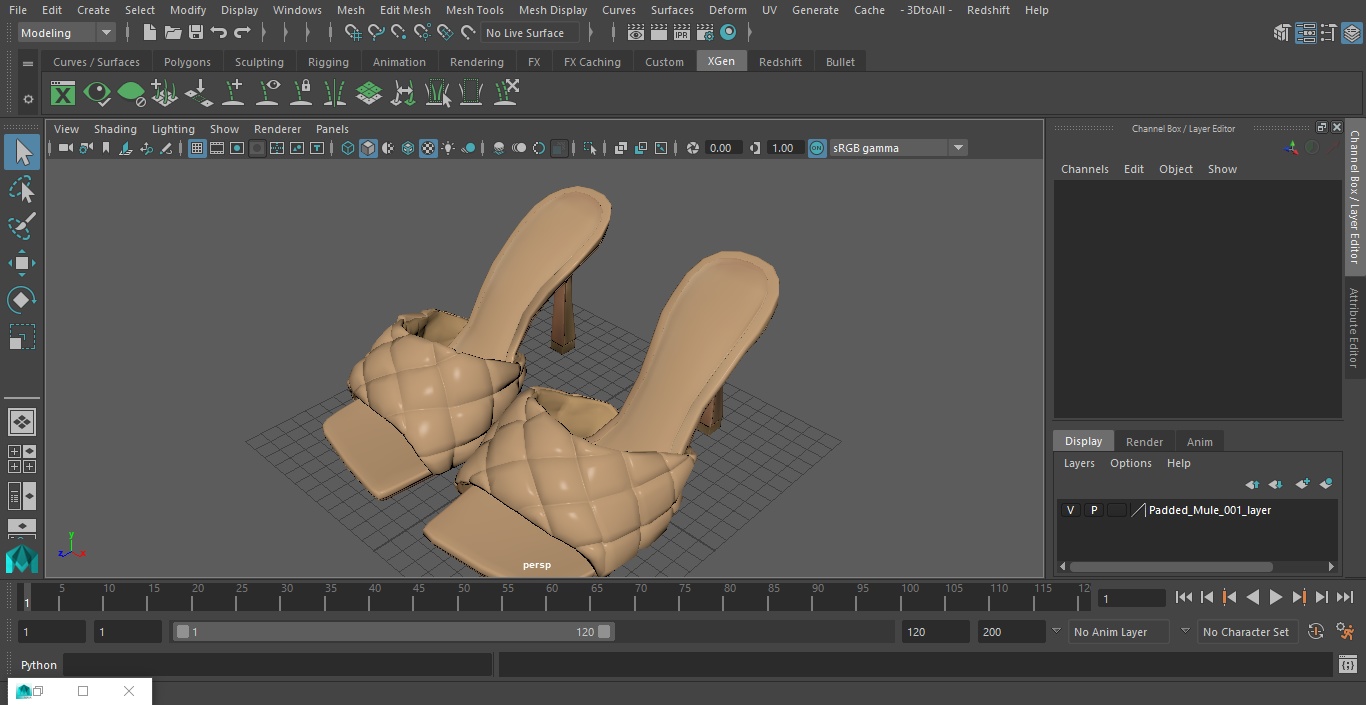
Task: Create new layer icon in Layer Editor
Action: (1301, 484)
